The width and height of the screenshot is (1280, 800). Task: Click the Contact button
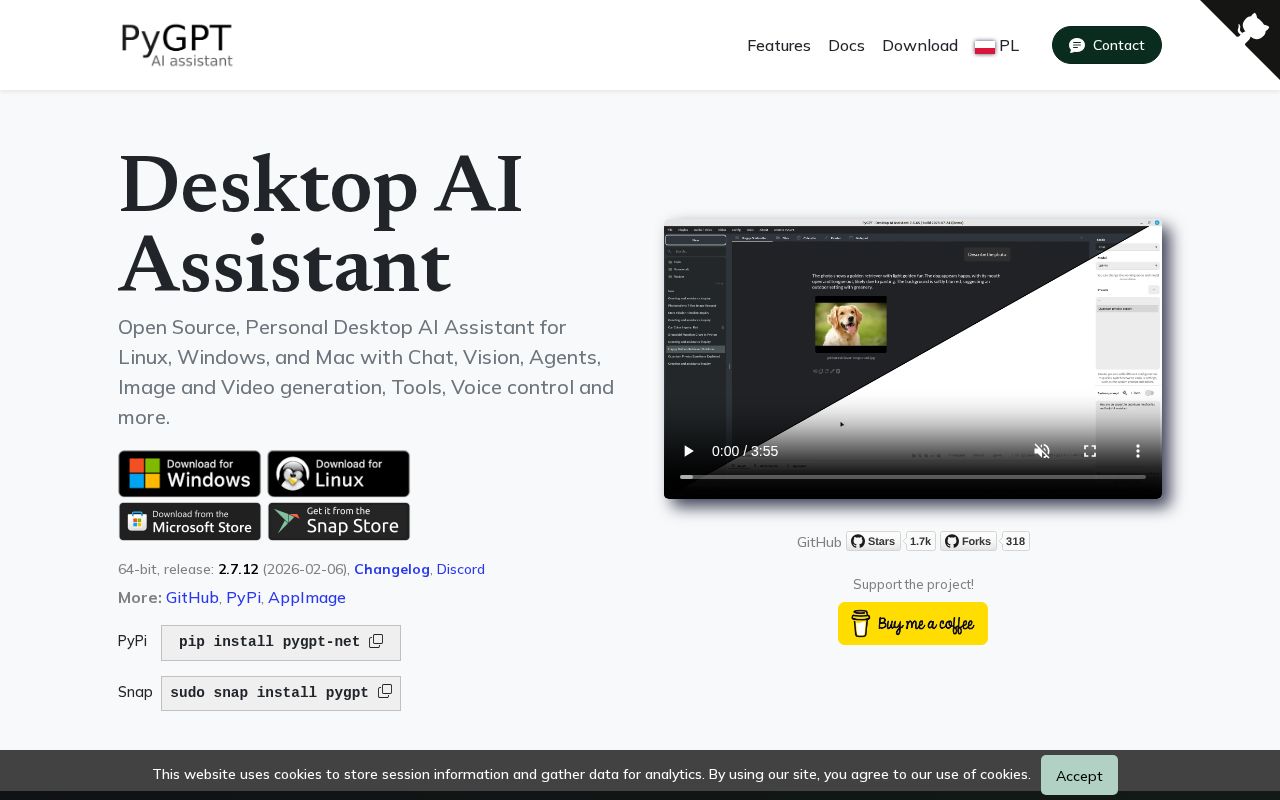[1107, 45]
